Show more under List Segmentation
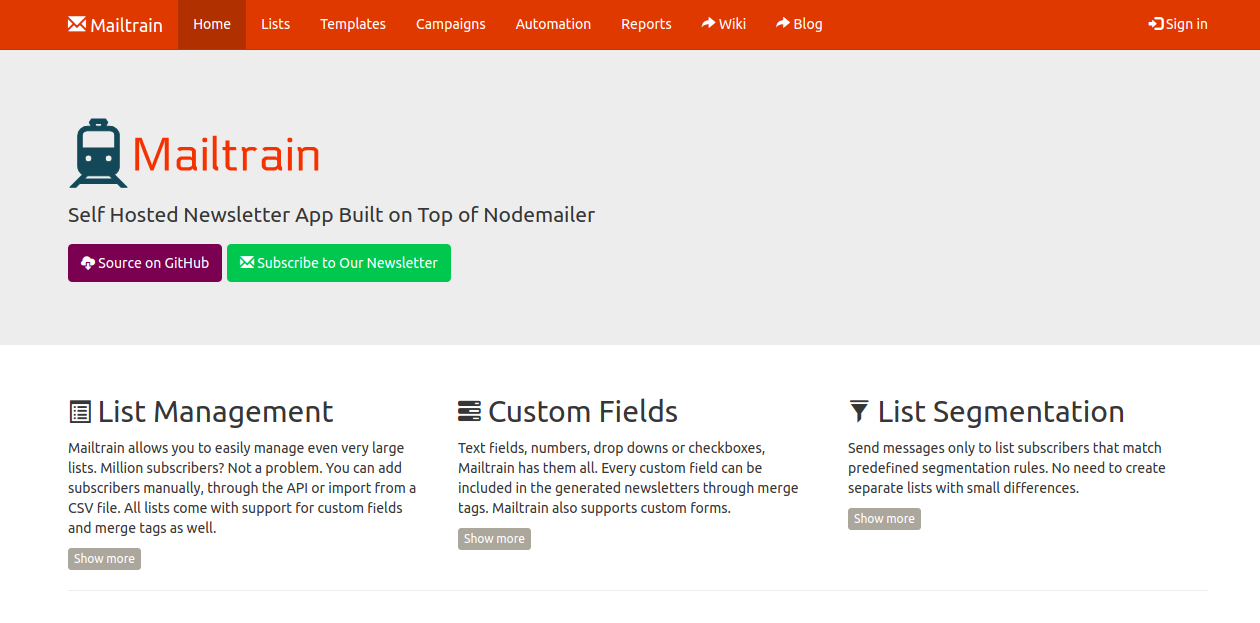Viewport: 1260px width, 623px height. 884,519
